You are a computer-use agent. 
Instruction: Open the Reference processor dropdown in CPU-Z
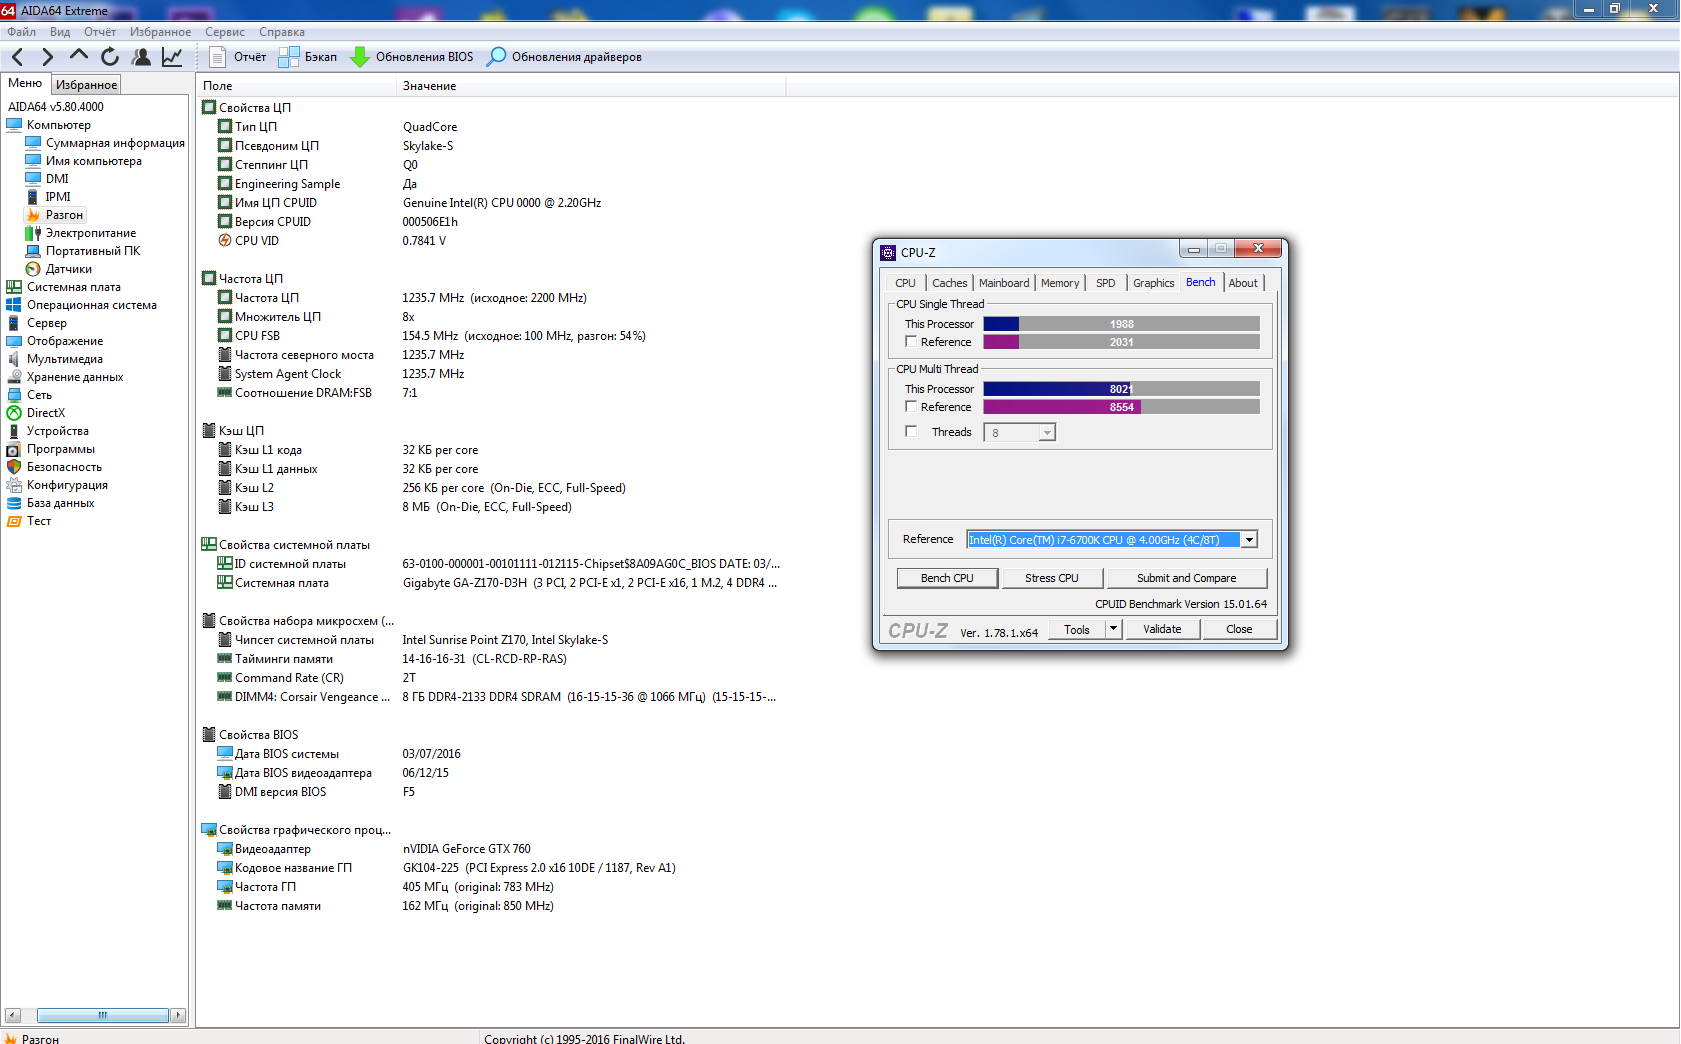(1249, 540)
